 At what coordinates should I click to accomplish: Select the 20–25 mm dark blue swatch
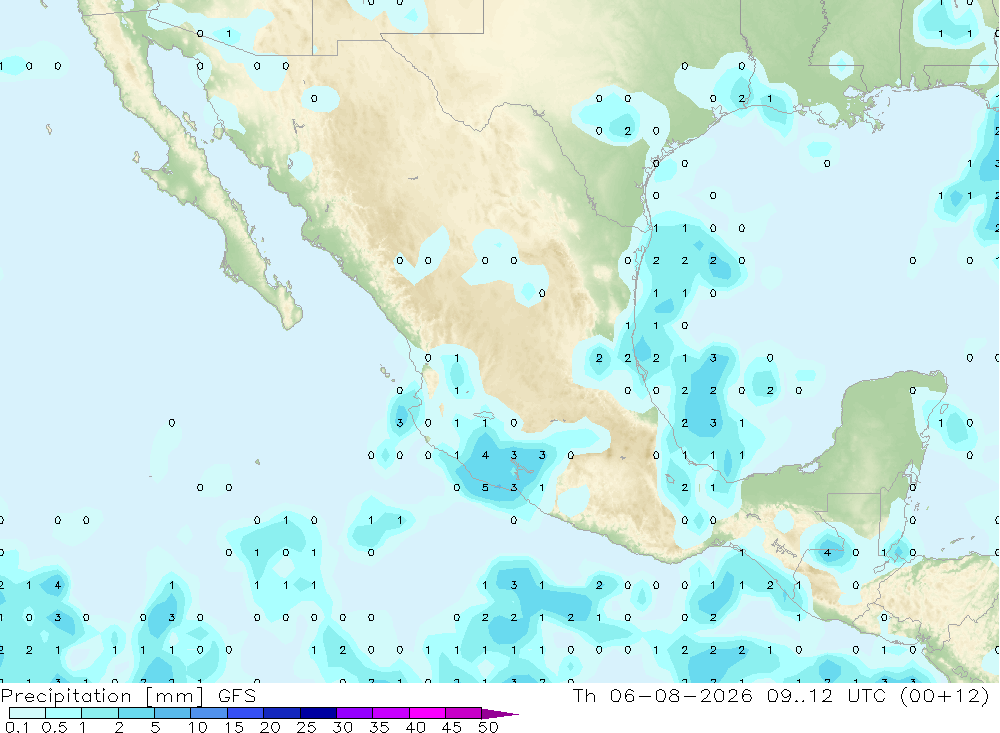click(x=281, y=713)
